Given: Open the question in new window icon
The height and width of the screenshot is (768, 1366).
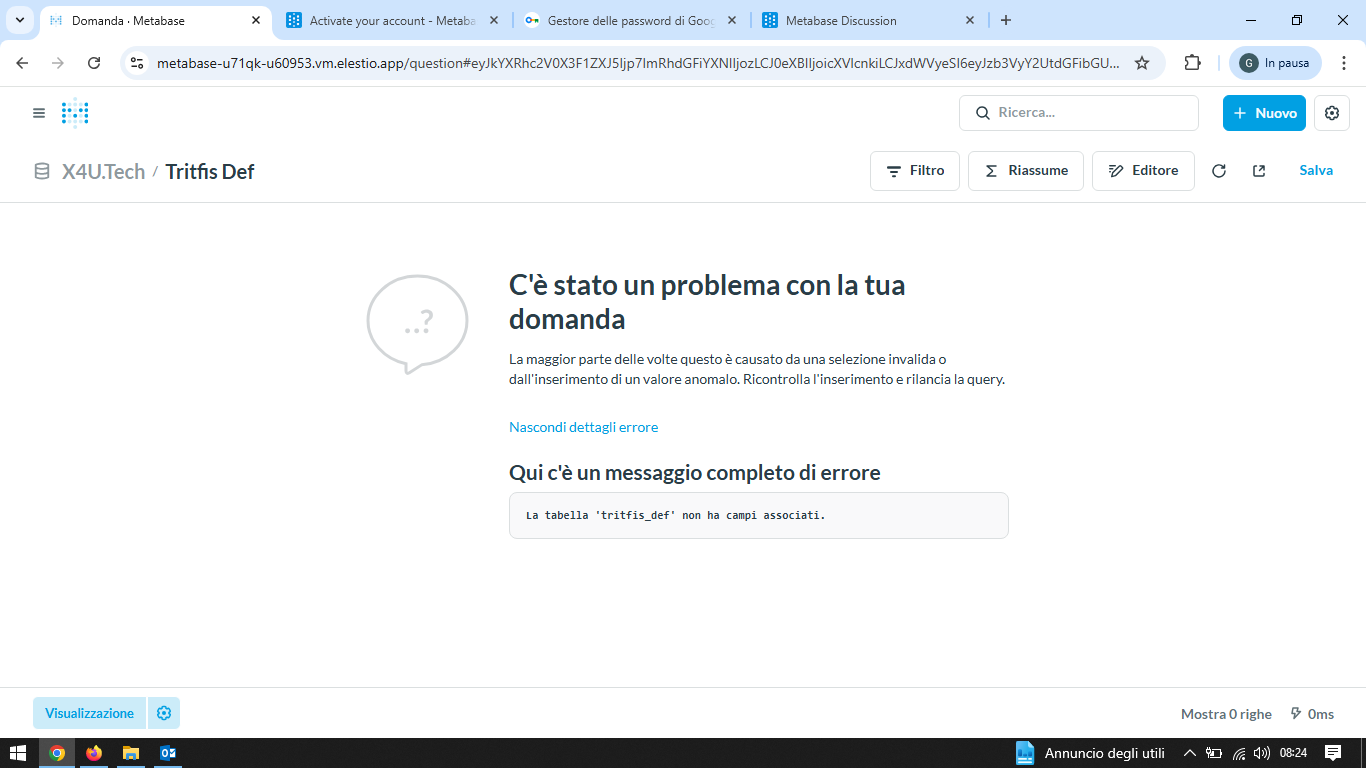Looking at the screenshot, I should pos(1259,171).
